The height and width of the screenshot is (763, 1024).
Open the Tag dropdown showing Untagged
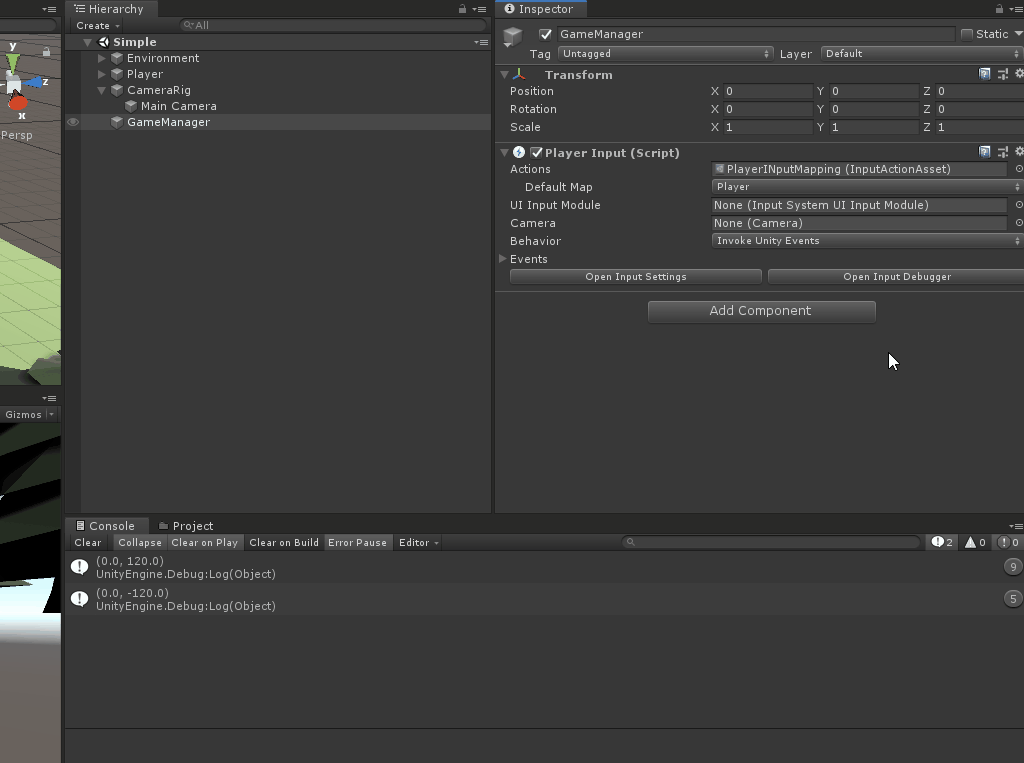(x=666, y=53)
